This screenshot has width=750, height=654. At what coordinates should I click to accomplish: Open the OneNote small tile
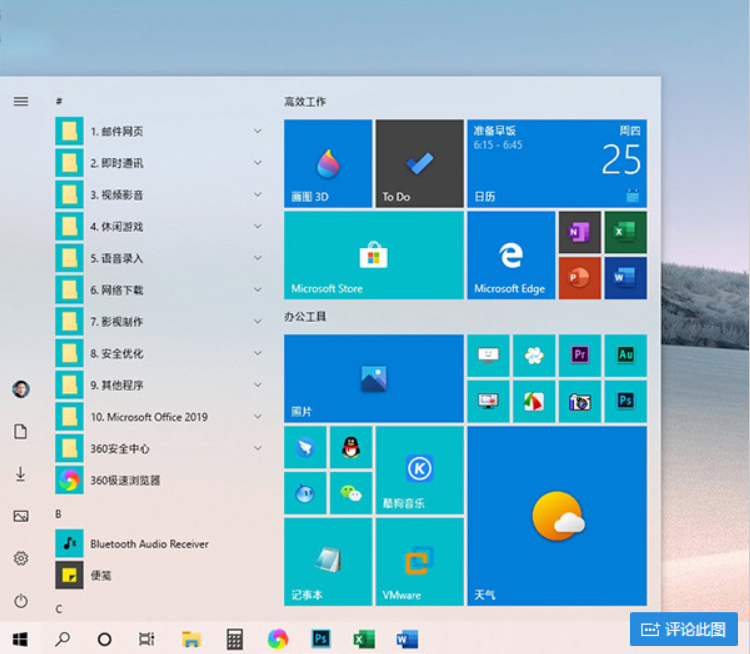tap(580, 233)
